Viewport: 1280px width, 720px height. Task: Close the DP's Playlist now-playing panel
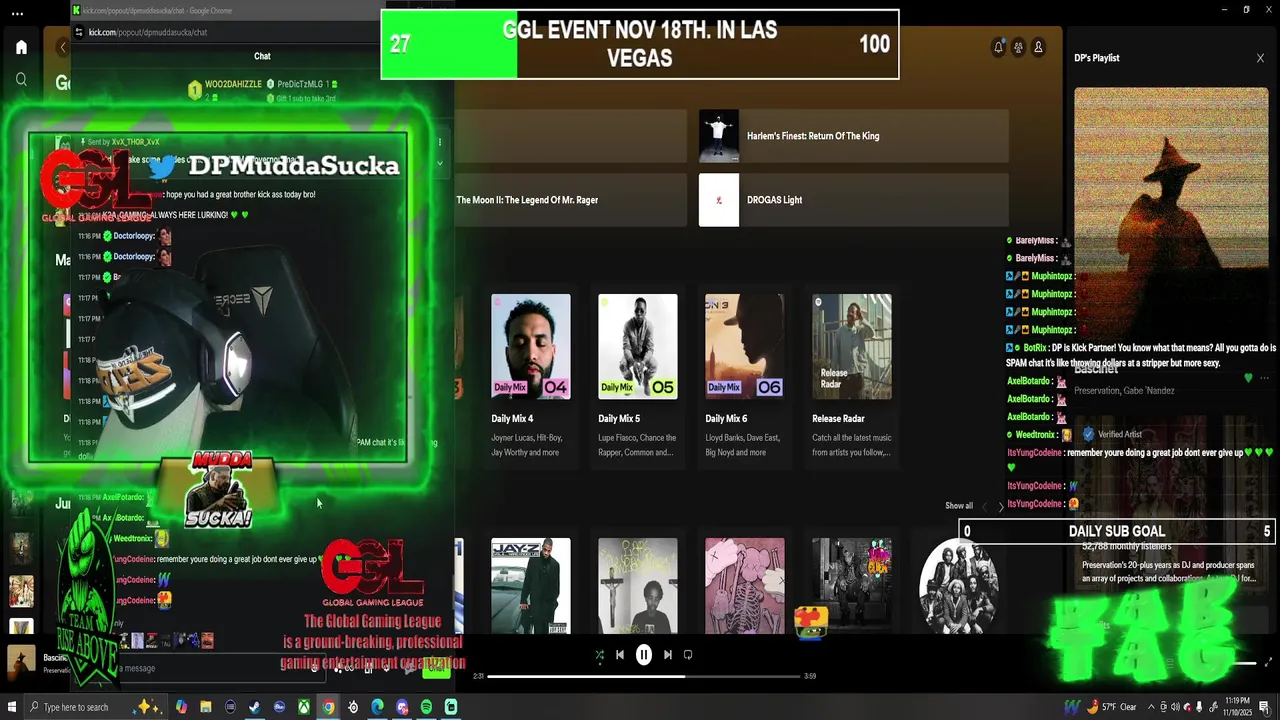click(x=1260, y=58)
